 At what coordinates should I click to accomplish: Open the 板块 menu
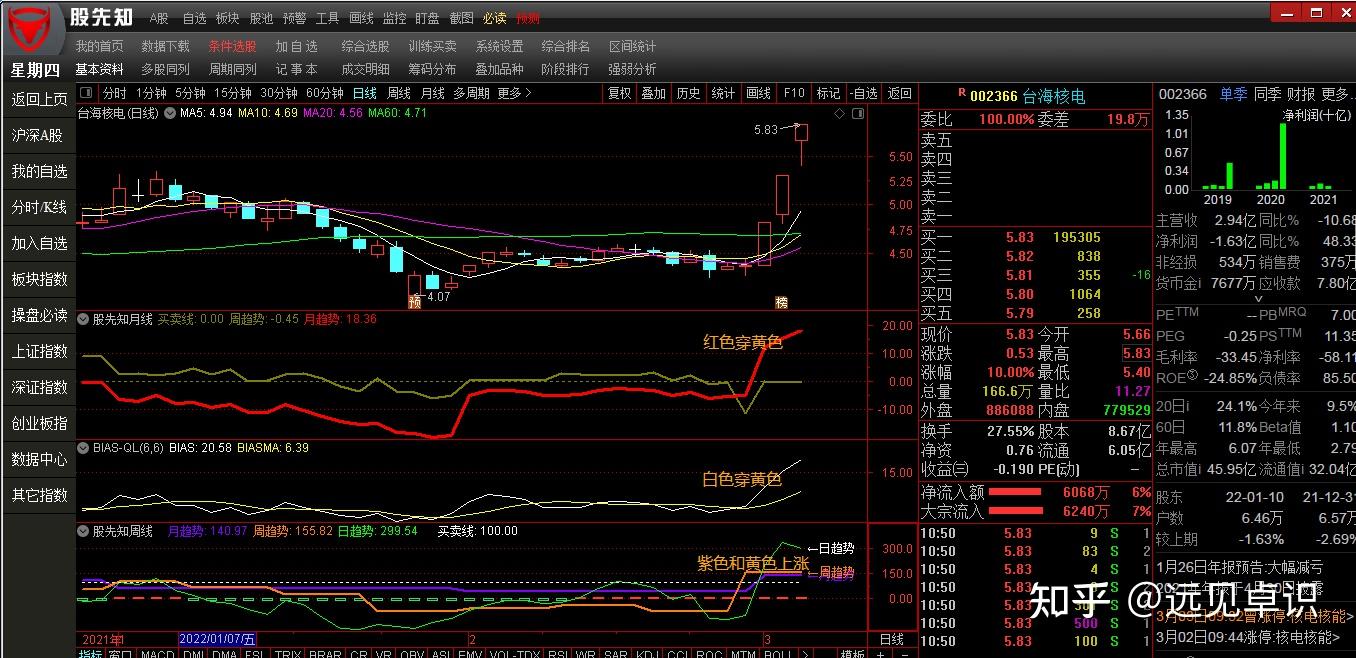227,18
